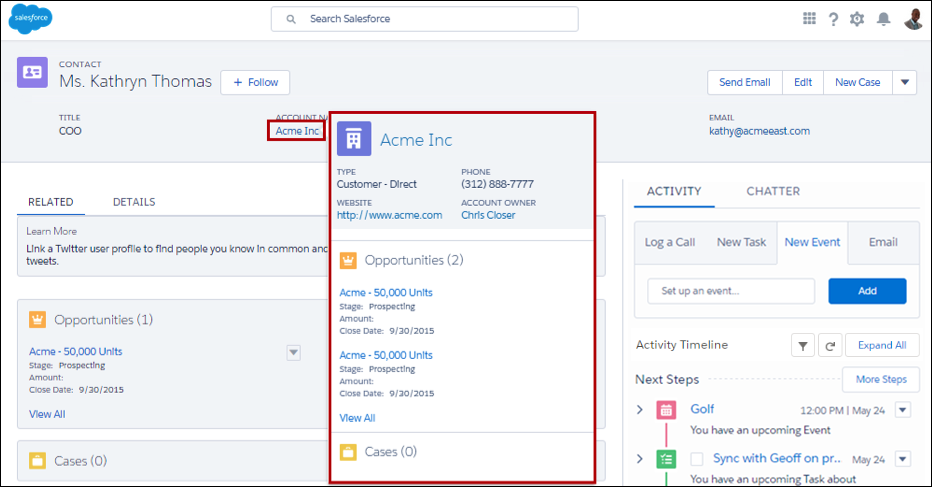Click the Golf event calendar icon

[666, 410]
